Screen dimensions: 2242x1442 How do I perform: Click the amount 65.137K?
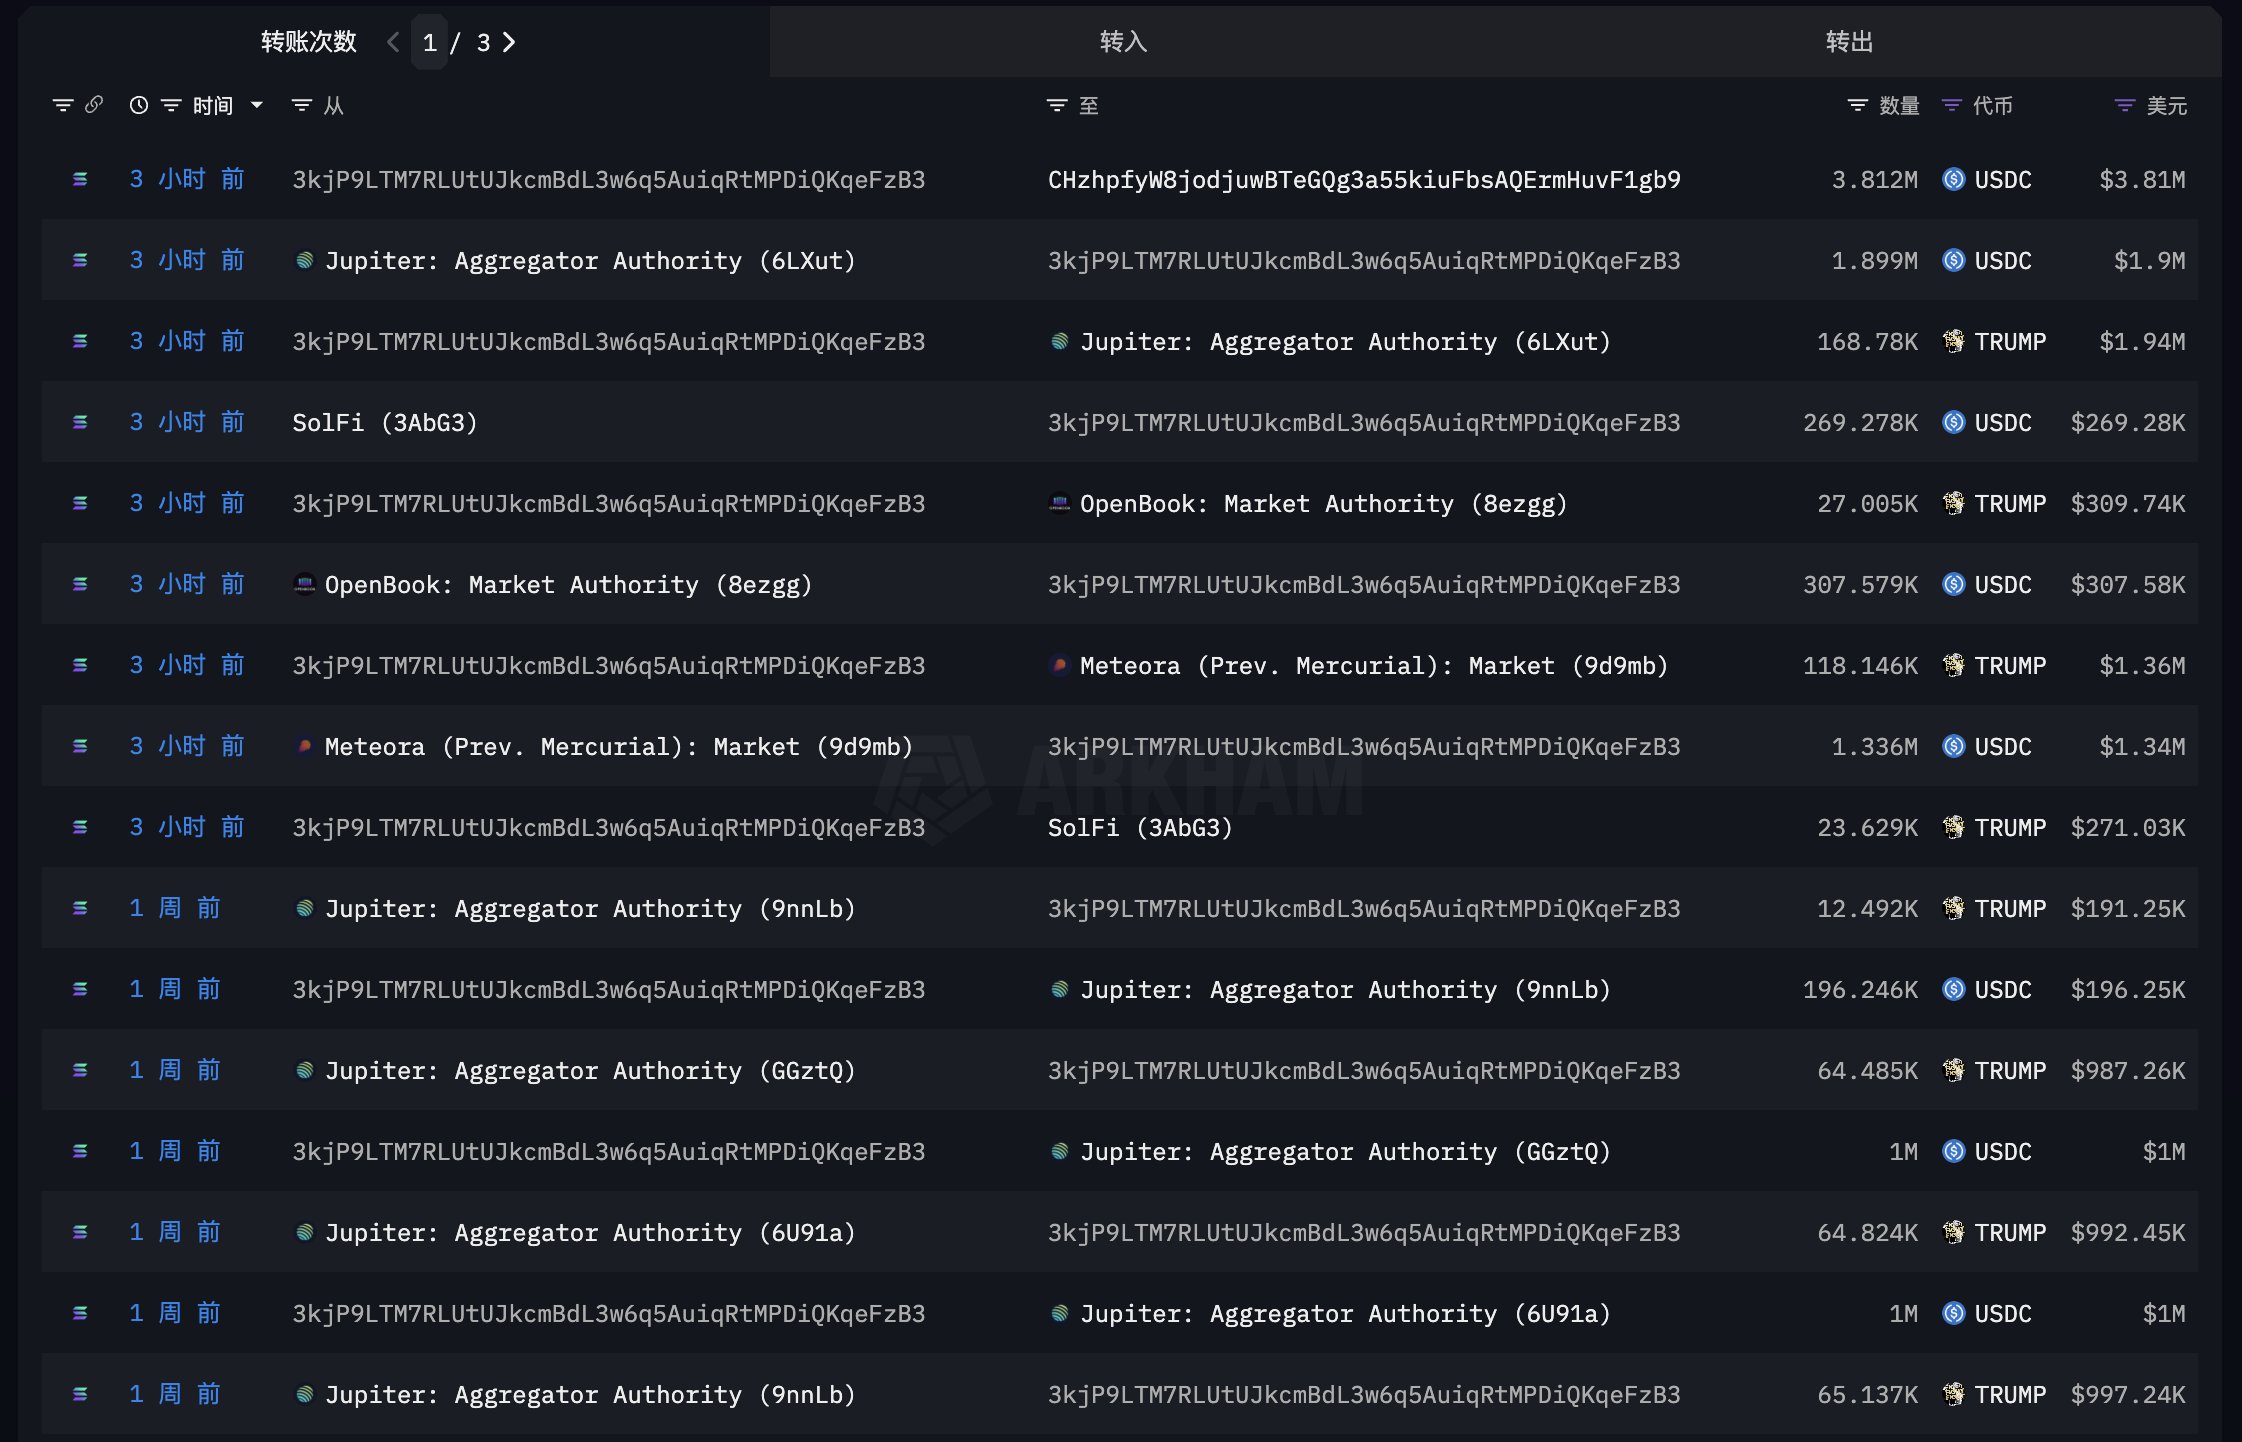(x=1867, y=1394)
